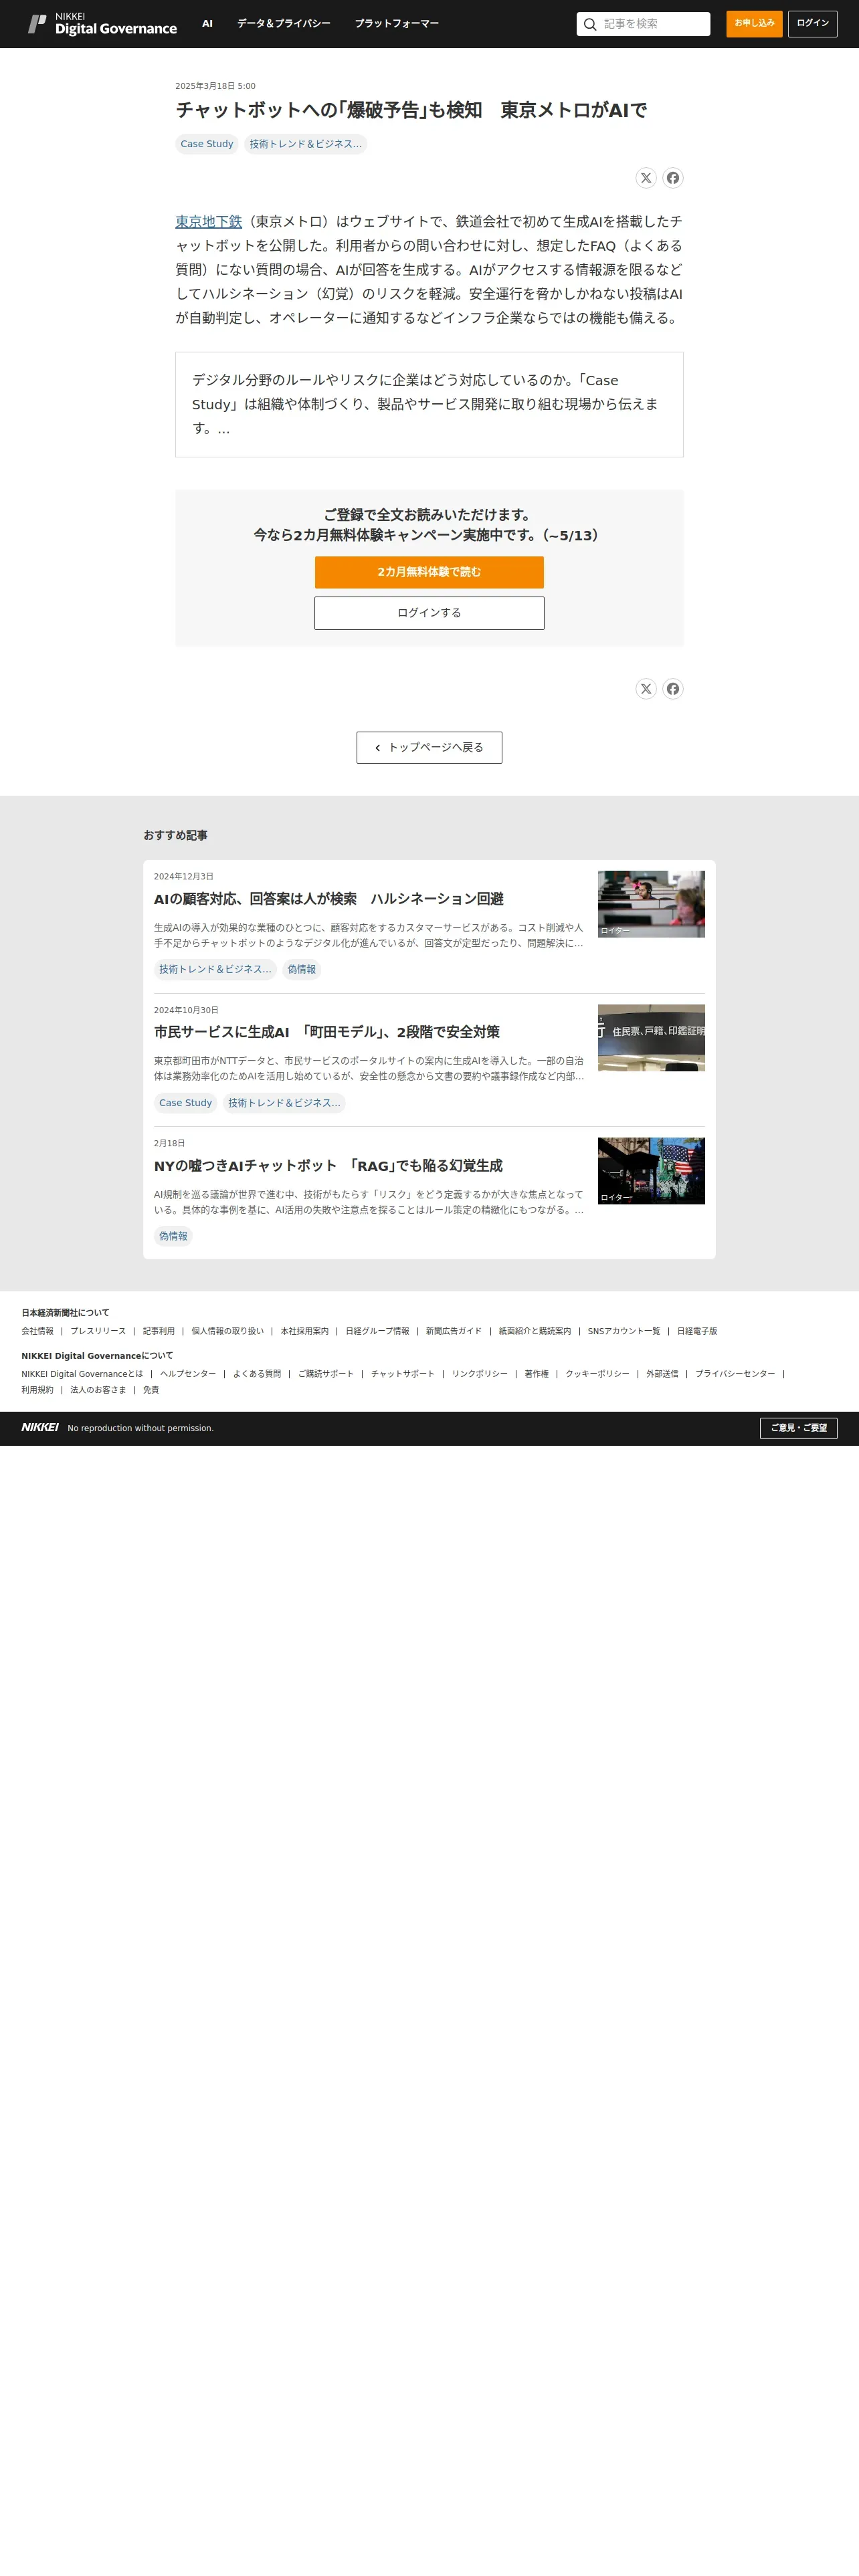Open 記事利用 footer link
Screen dimensions: 859x2576
(x=159, y=1331)
